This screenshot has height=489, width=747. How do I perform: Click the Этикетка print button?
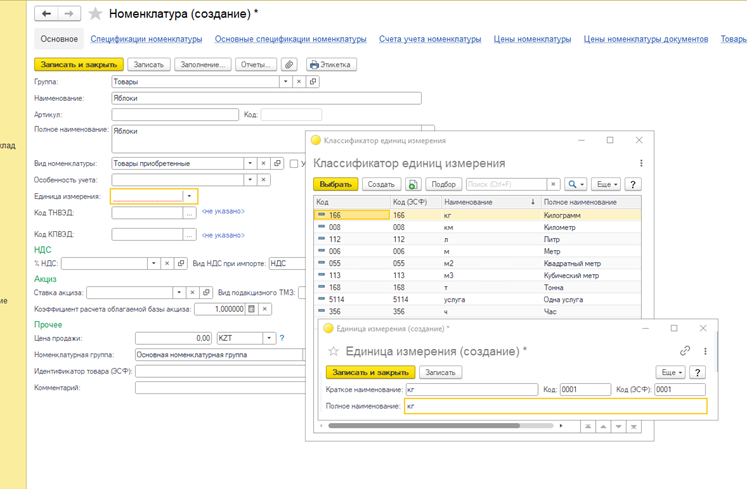point(331,65)
